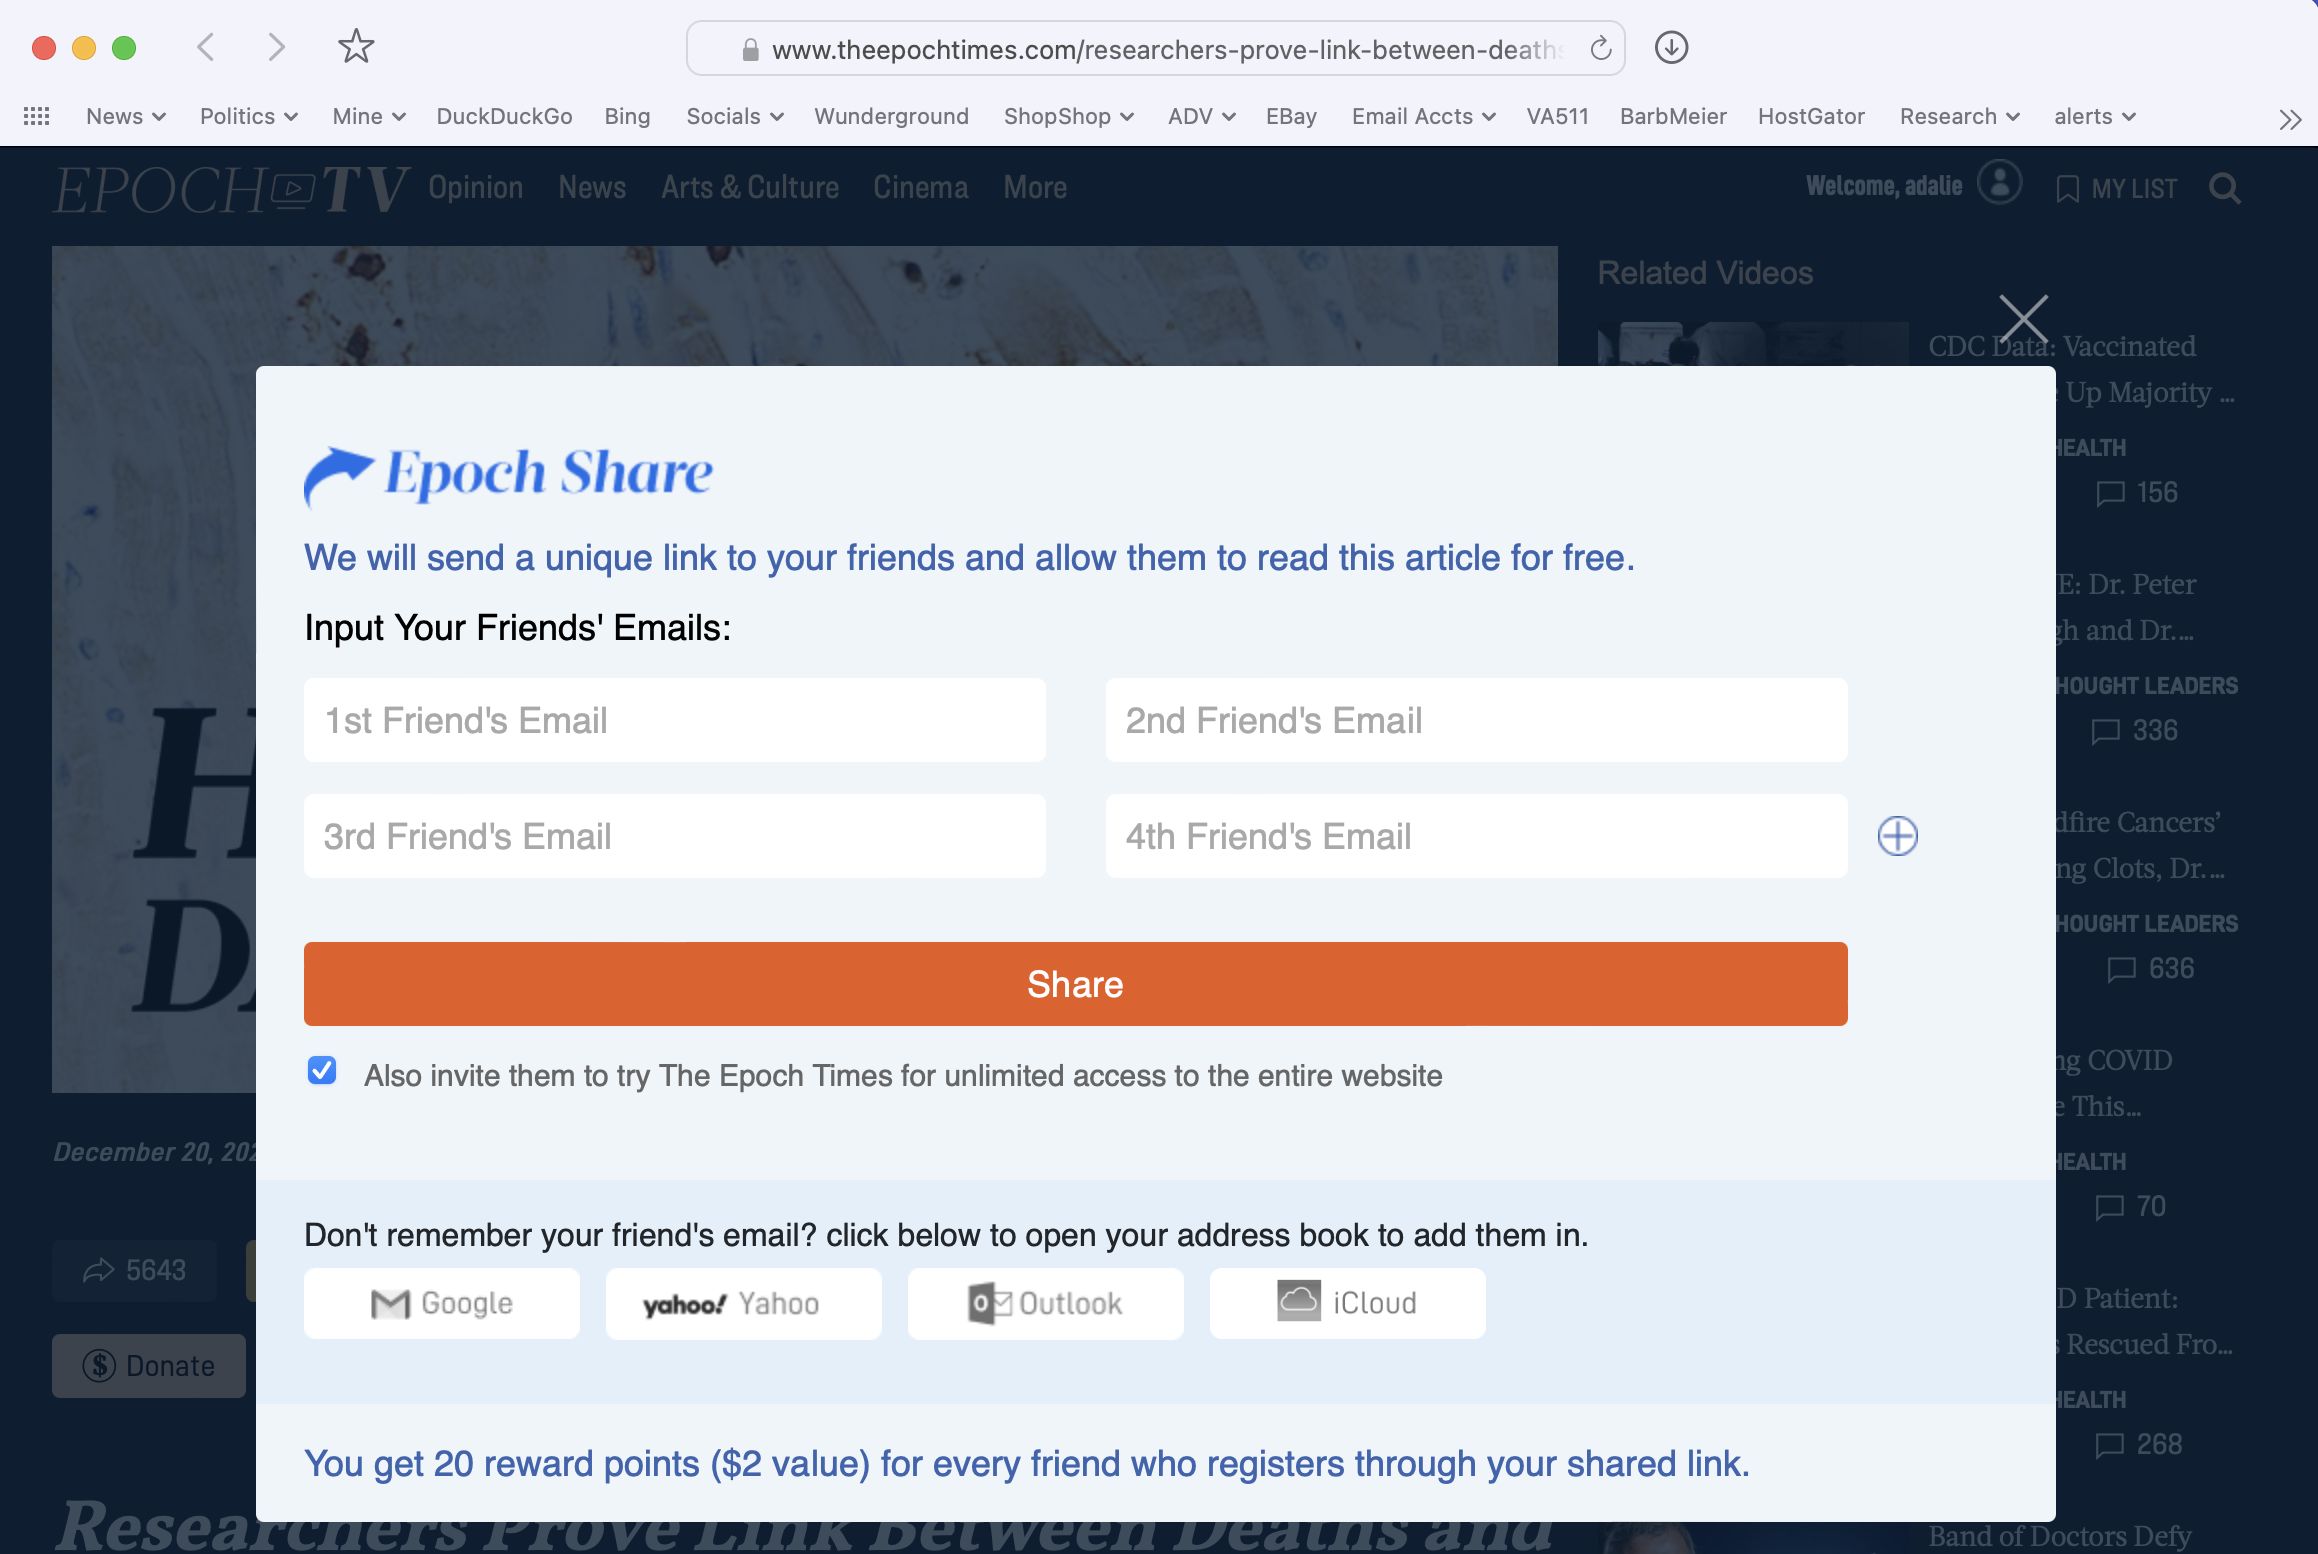The width and height of the screenshot is (2318, 1554).
Task: Uncheck the invite to Epoch Times checkbox
Action: pos(322,1071)
